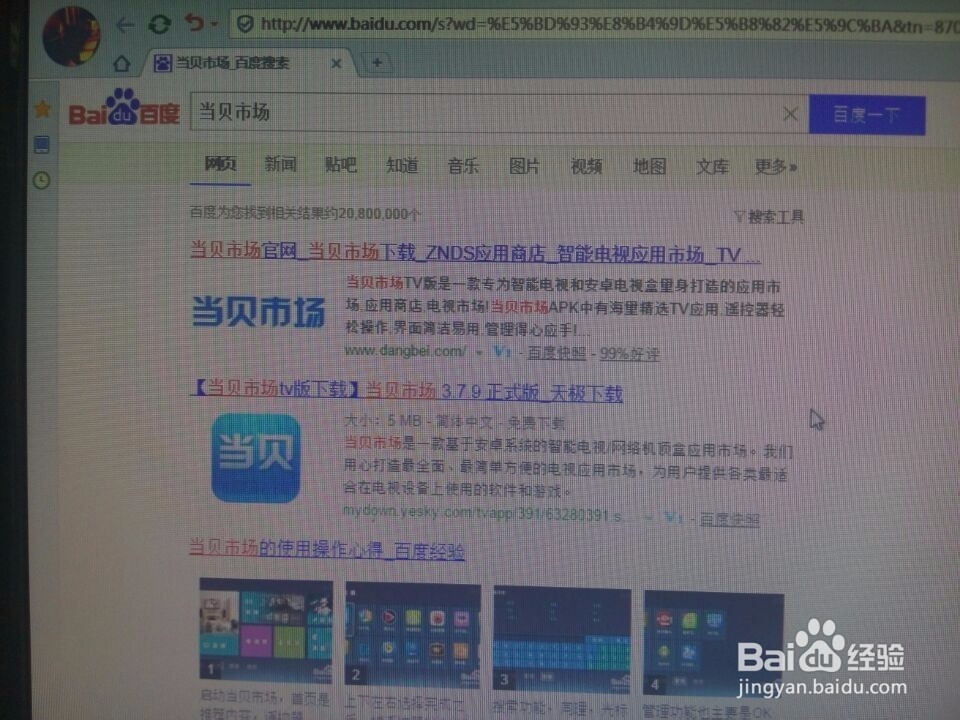
Task: Click the history clock icon in sidebar
Action: (x=42, y=180)
